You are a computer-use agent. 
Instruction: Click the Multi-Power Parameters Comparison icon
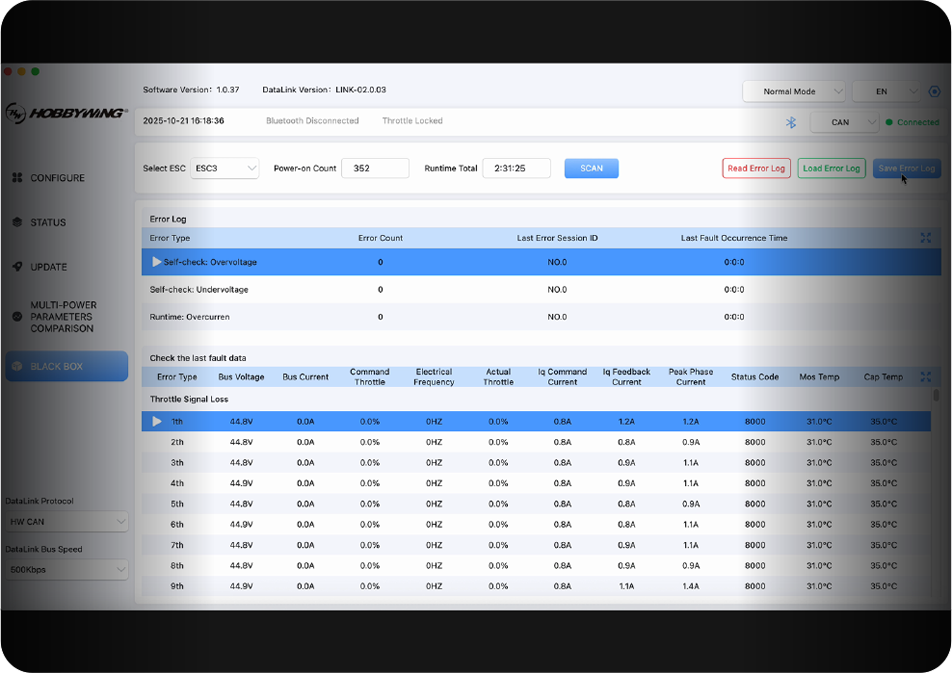click(17, 316)
